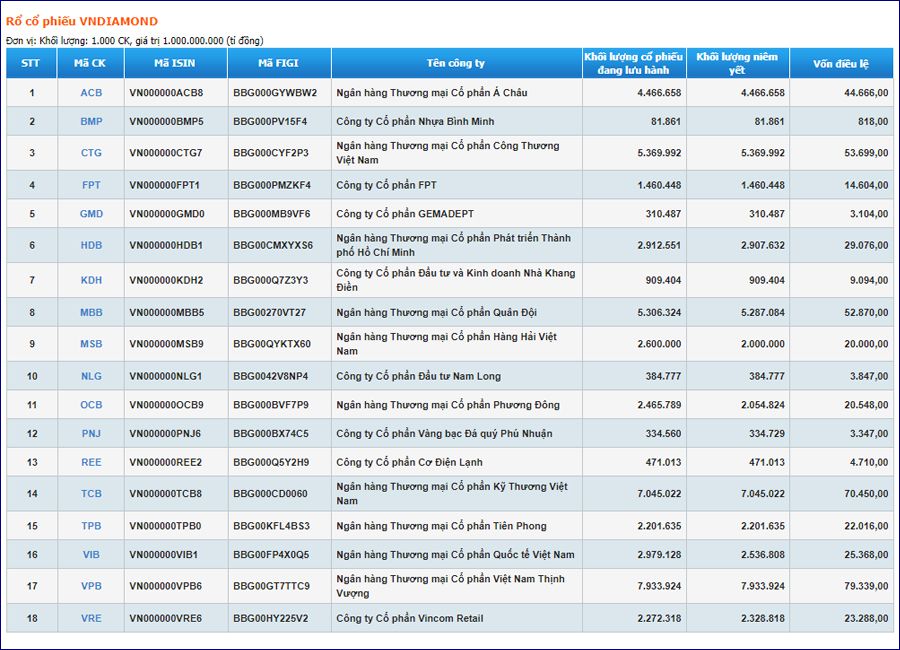Open the HDB stock code link
Viewport: 900px width, 650px height.
coord(91,245)
